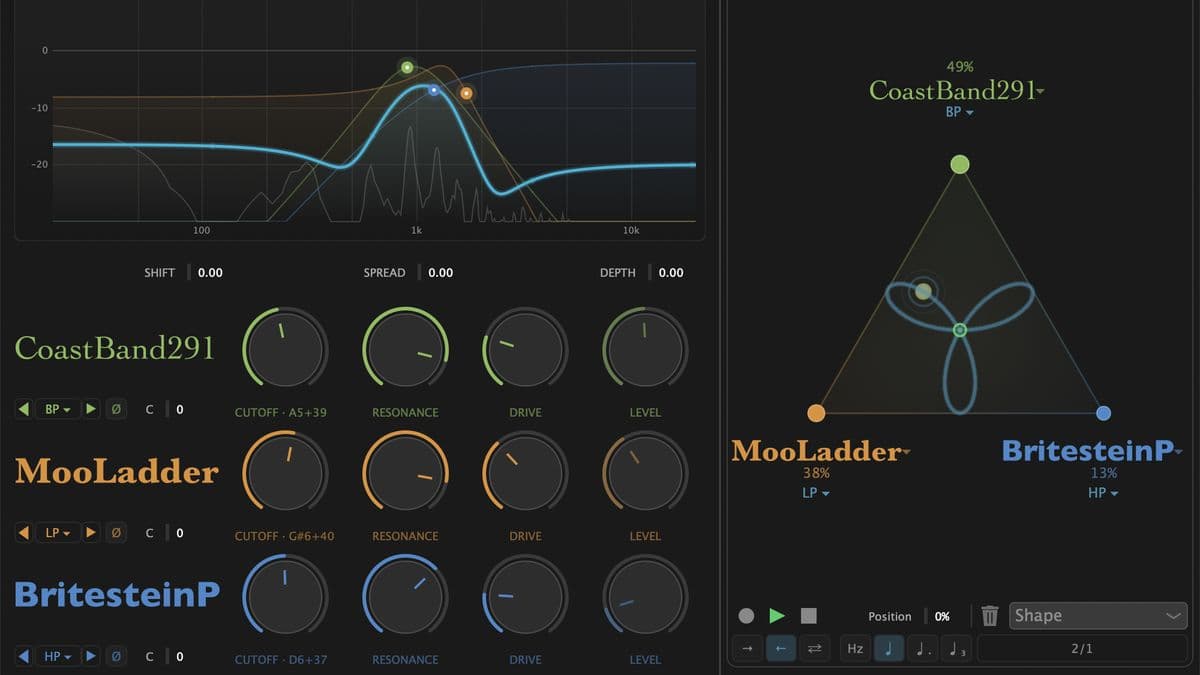Open the orange LP filter type dropdown
This screenshot has width=1200, height=675.
[x=58, y=533]
